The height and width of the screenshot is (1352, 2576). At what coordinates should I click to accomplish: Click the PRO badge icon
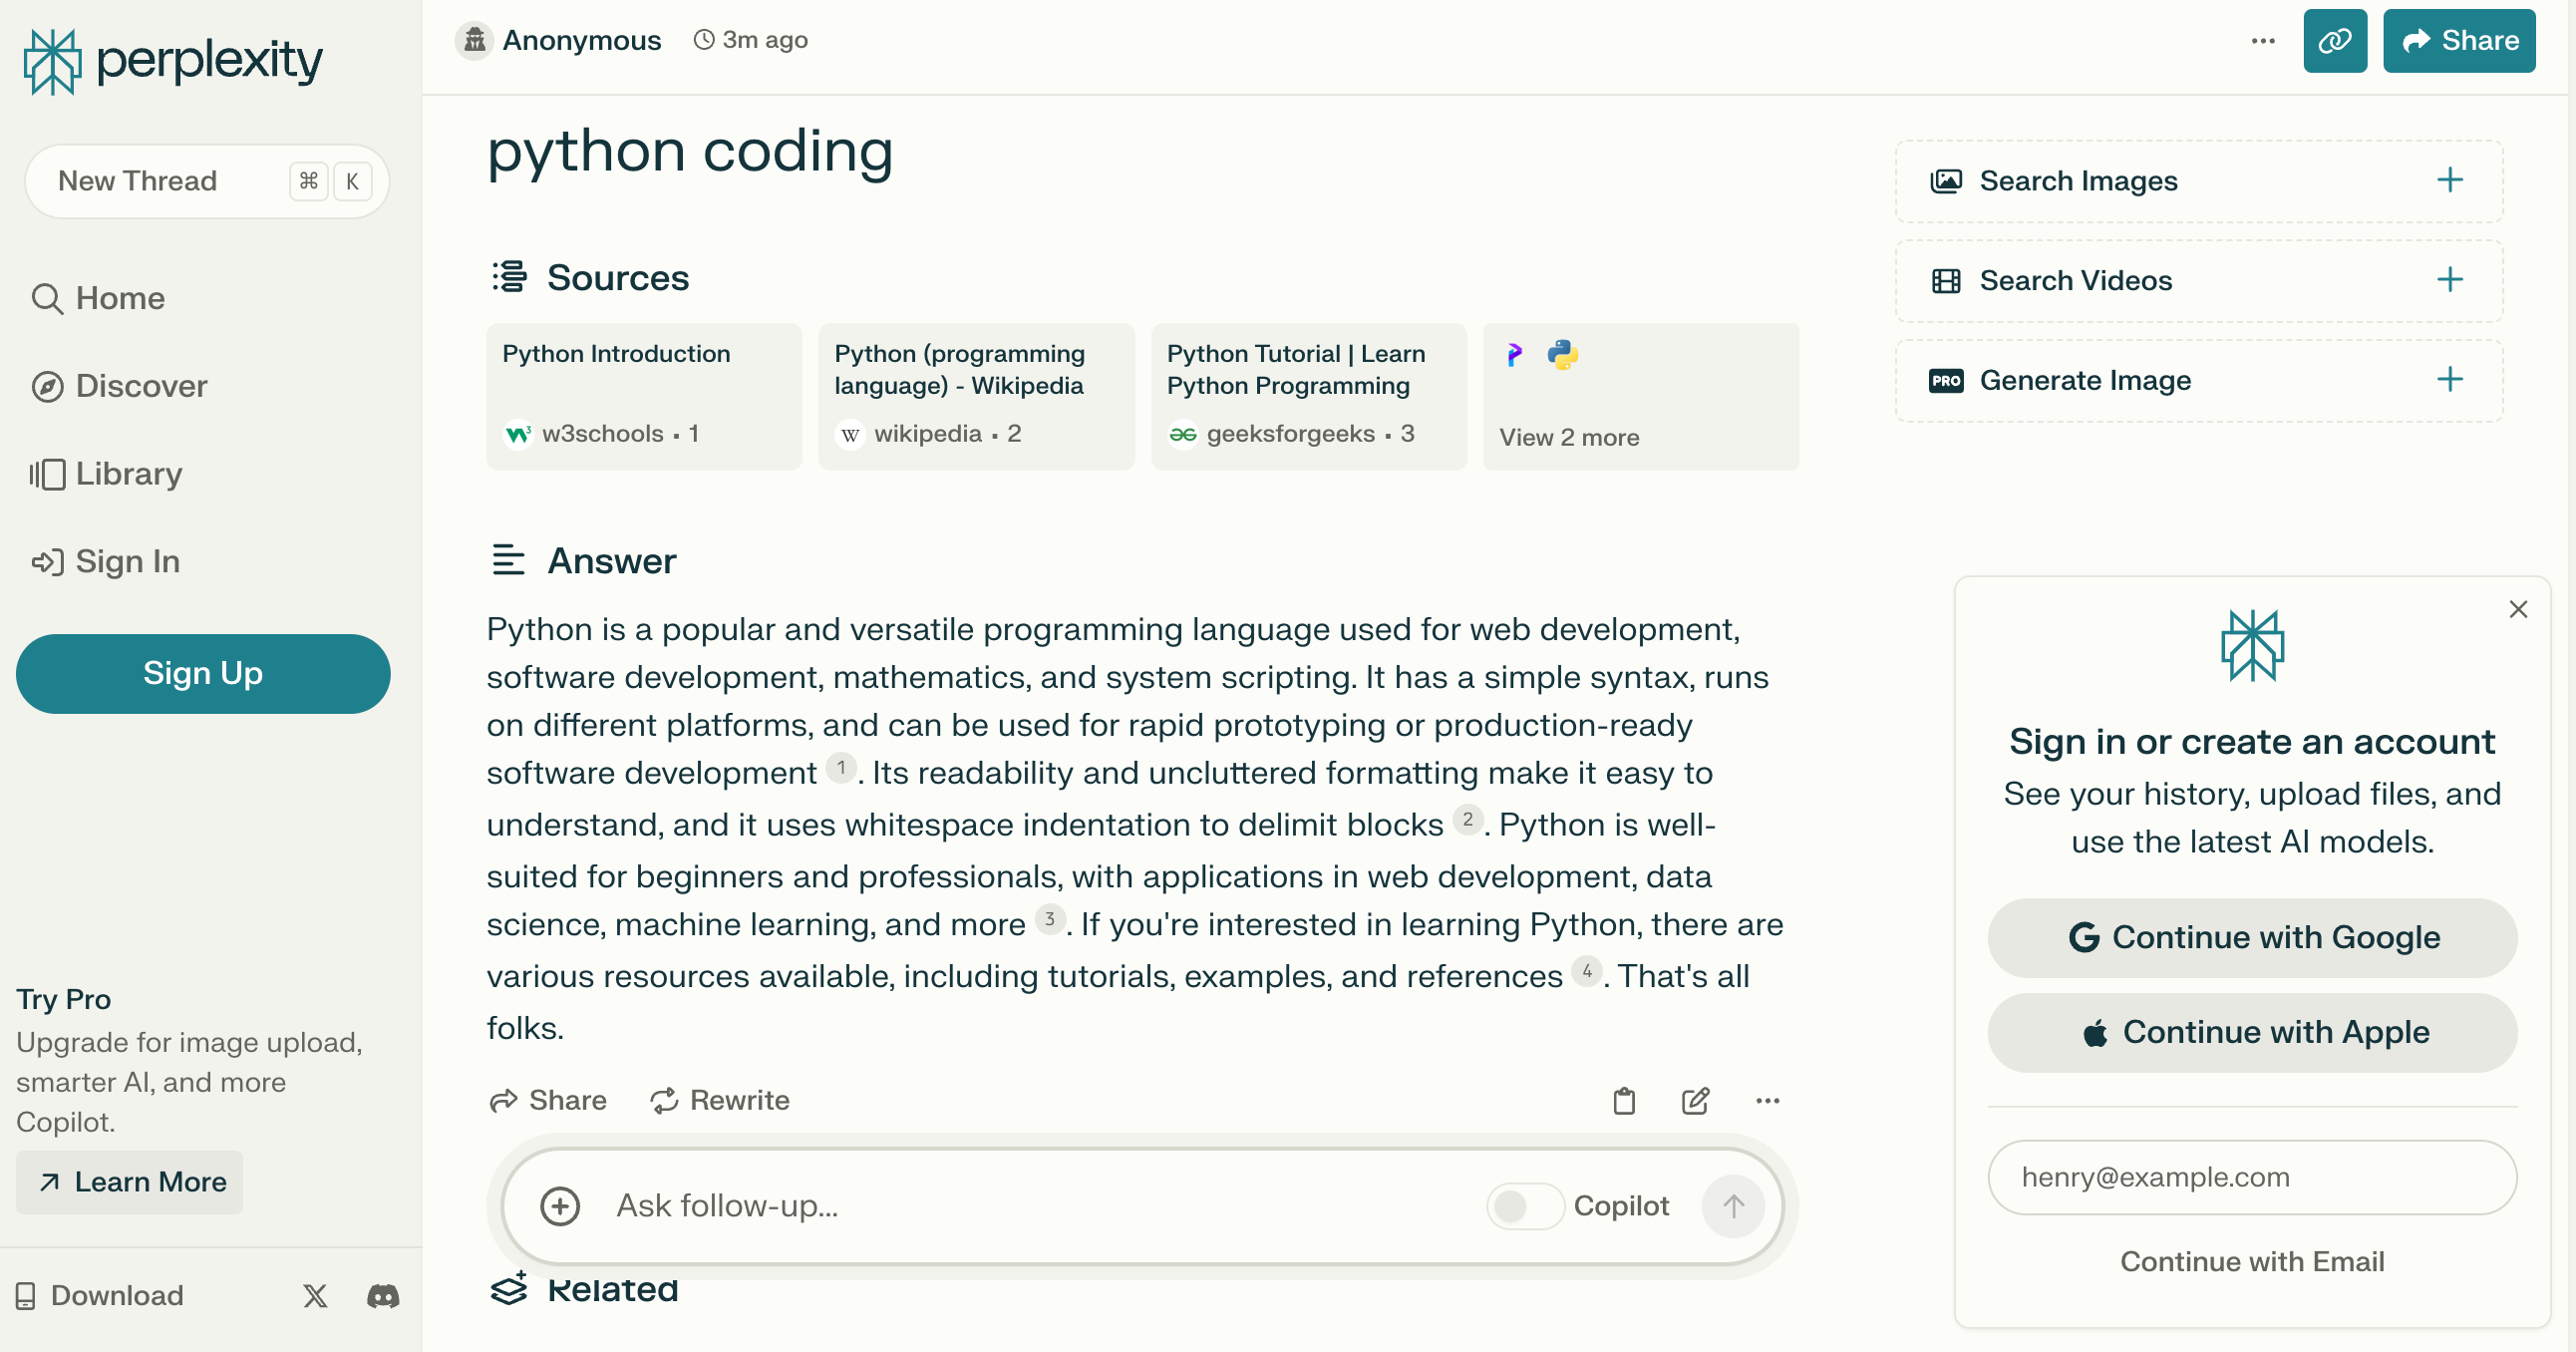[1946, 381]
